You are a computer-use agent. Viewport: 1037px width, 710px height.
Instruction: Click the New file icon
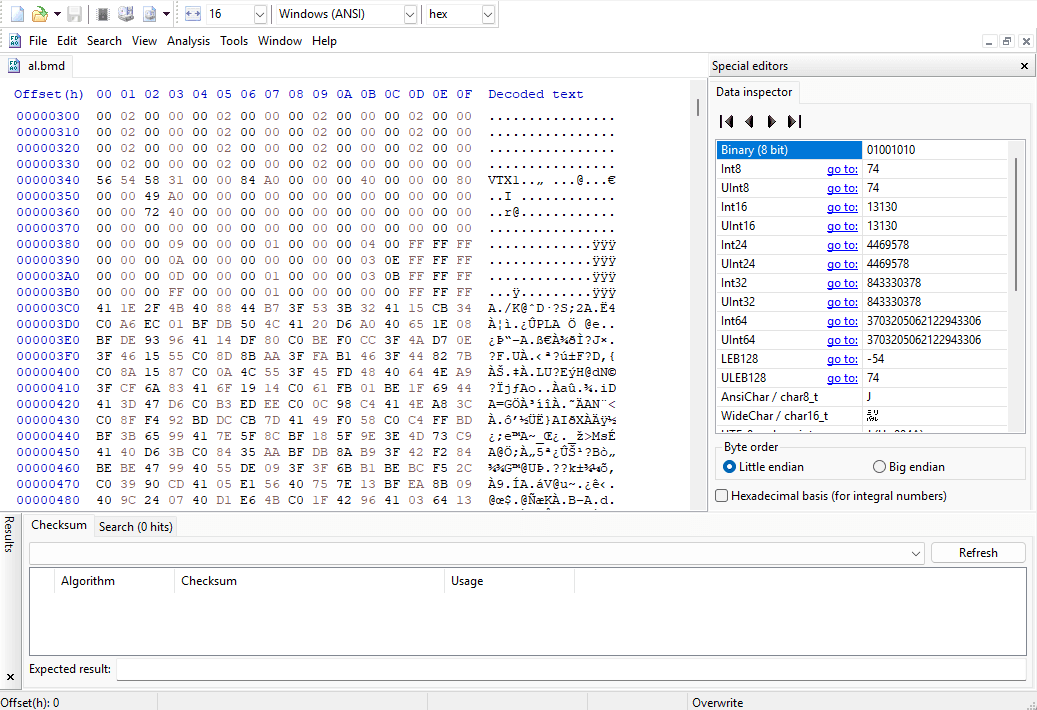(17, 14)
